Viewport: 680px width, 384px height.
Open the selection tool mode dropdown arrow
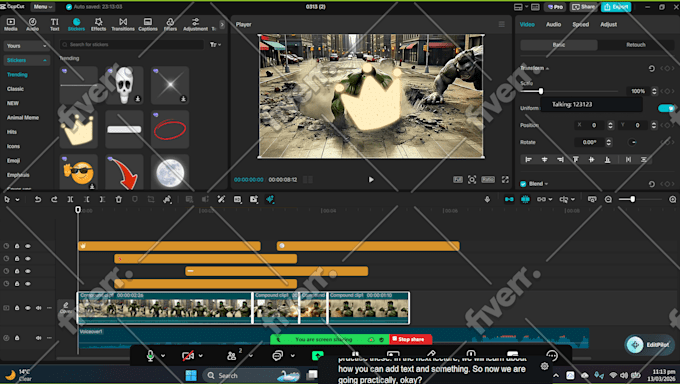[x=17, y=200]
